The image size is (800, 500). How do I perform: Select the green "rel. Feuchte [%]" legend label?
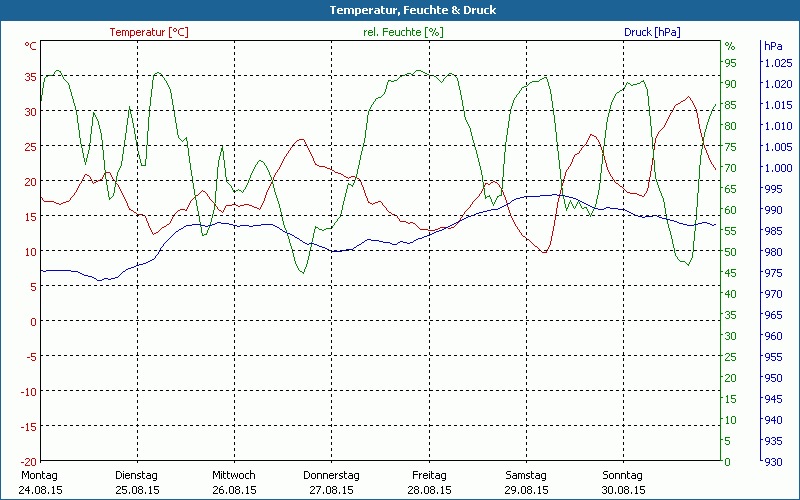coord(403,32)
